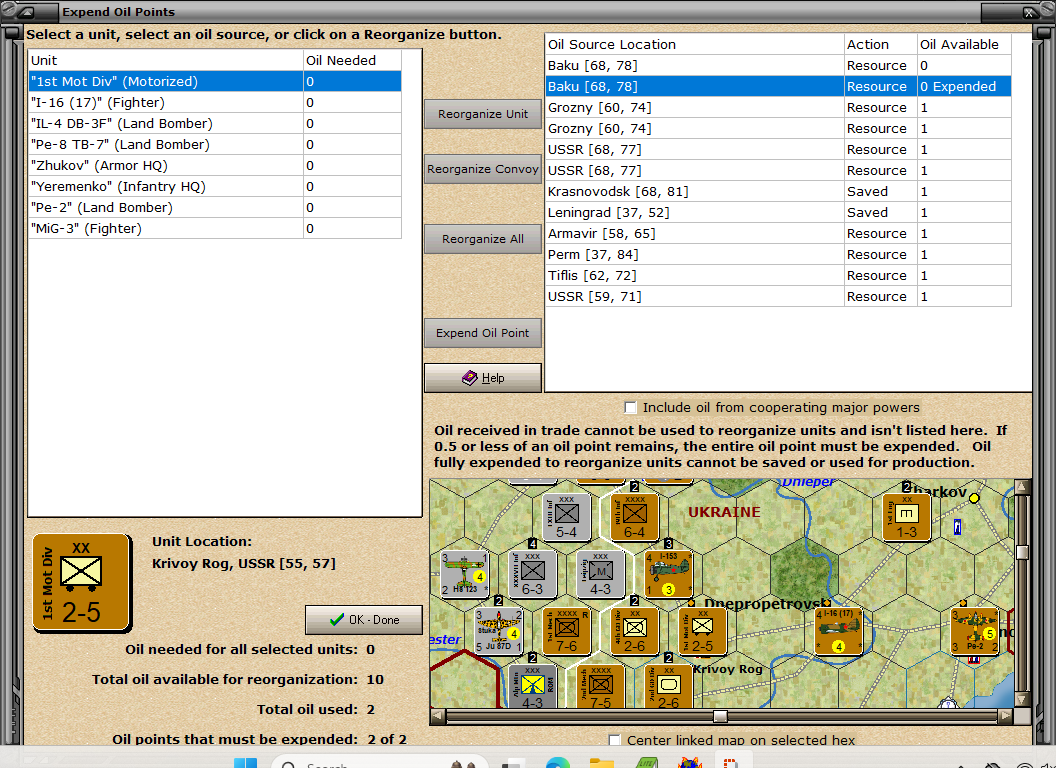Click the Pe-2 bomber counter on map
Viewport: 1056px width, 768px height.
[x=975, y=631]
